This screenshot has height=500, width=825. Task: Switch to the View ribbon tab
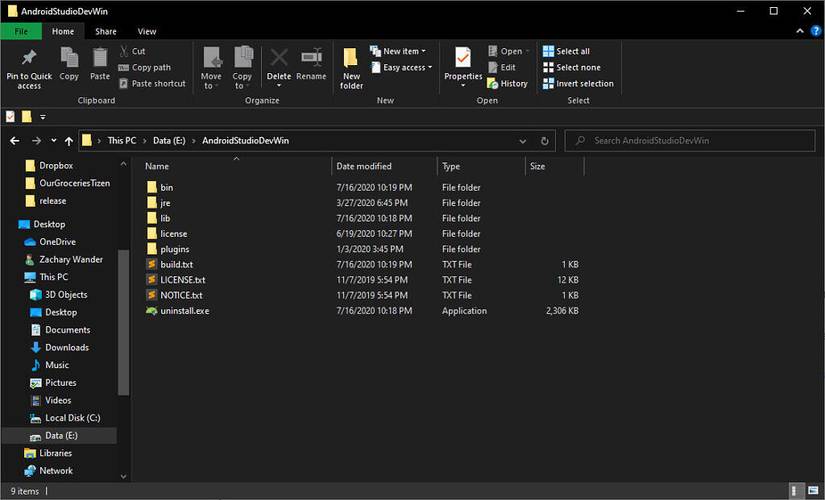147,32
